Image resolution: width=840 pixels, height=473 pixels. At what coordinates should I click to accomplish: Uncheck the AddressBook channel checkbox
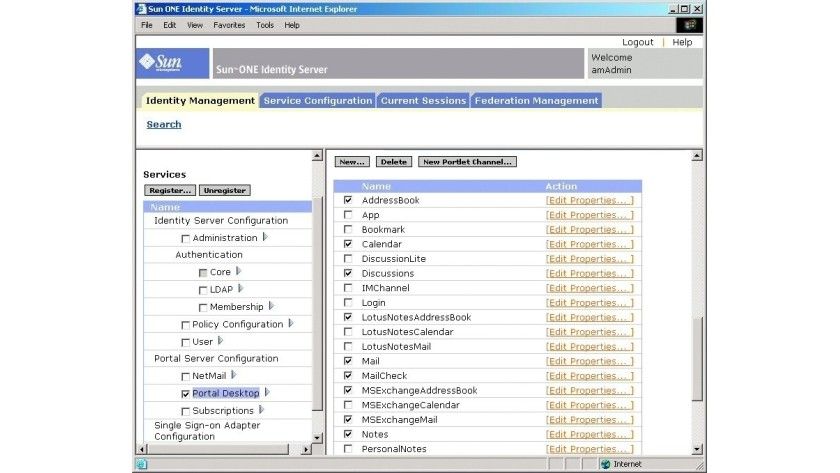[348, 200]
